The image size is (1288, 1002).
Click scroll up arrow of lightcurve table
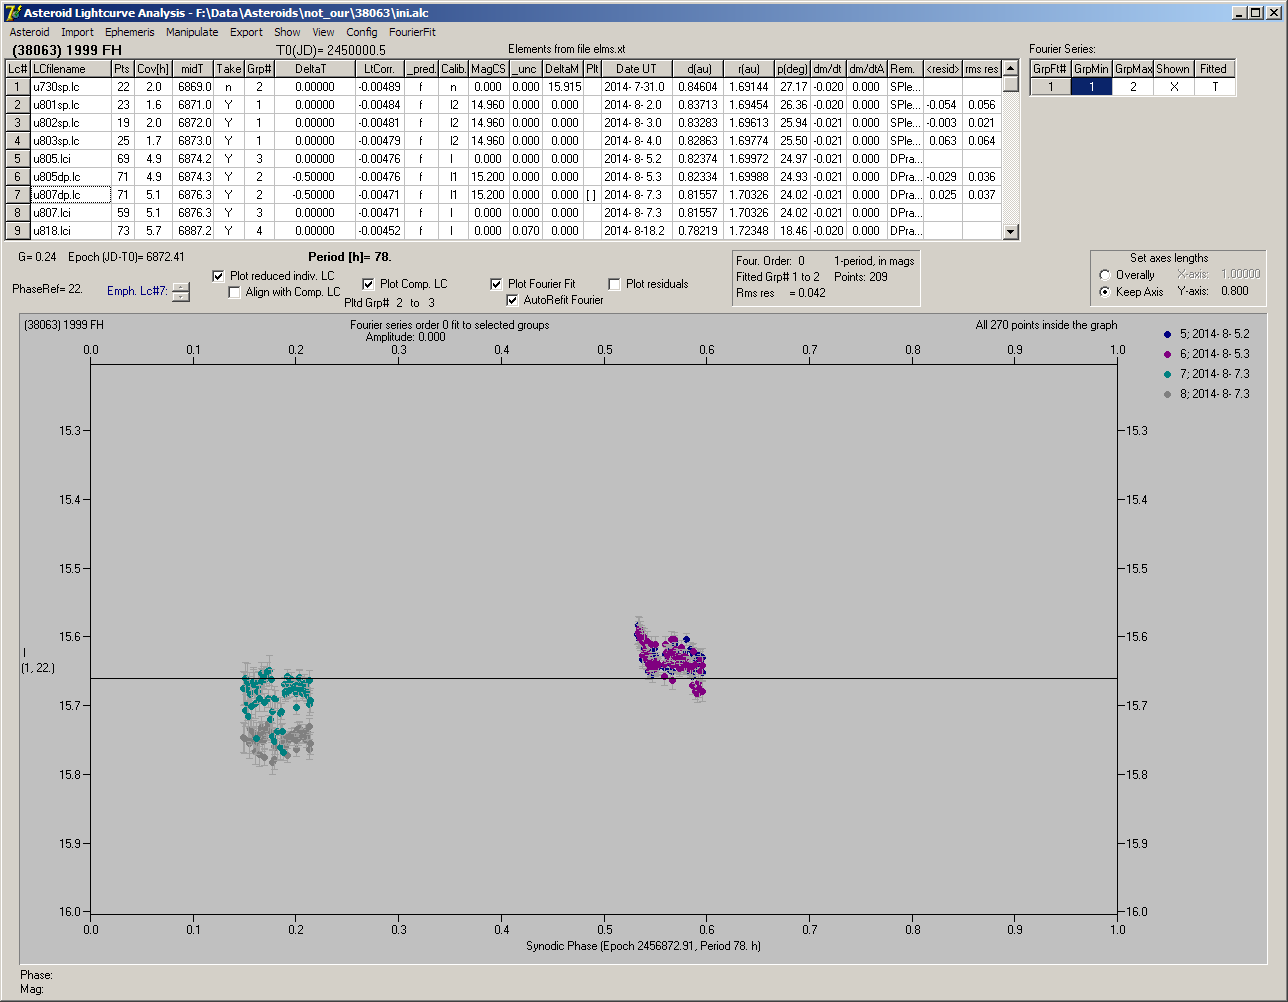pos(1010,68)
